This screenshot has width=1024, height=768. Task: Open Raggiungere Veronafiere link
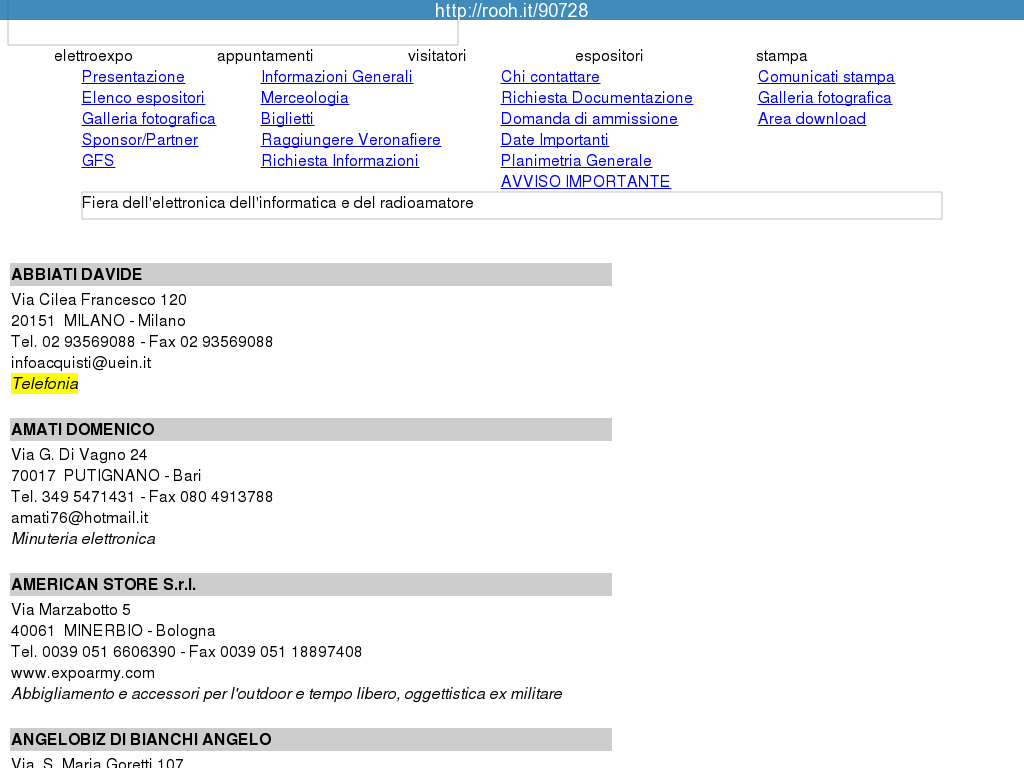(350, 140)
